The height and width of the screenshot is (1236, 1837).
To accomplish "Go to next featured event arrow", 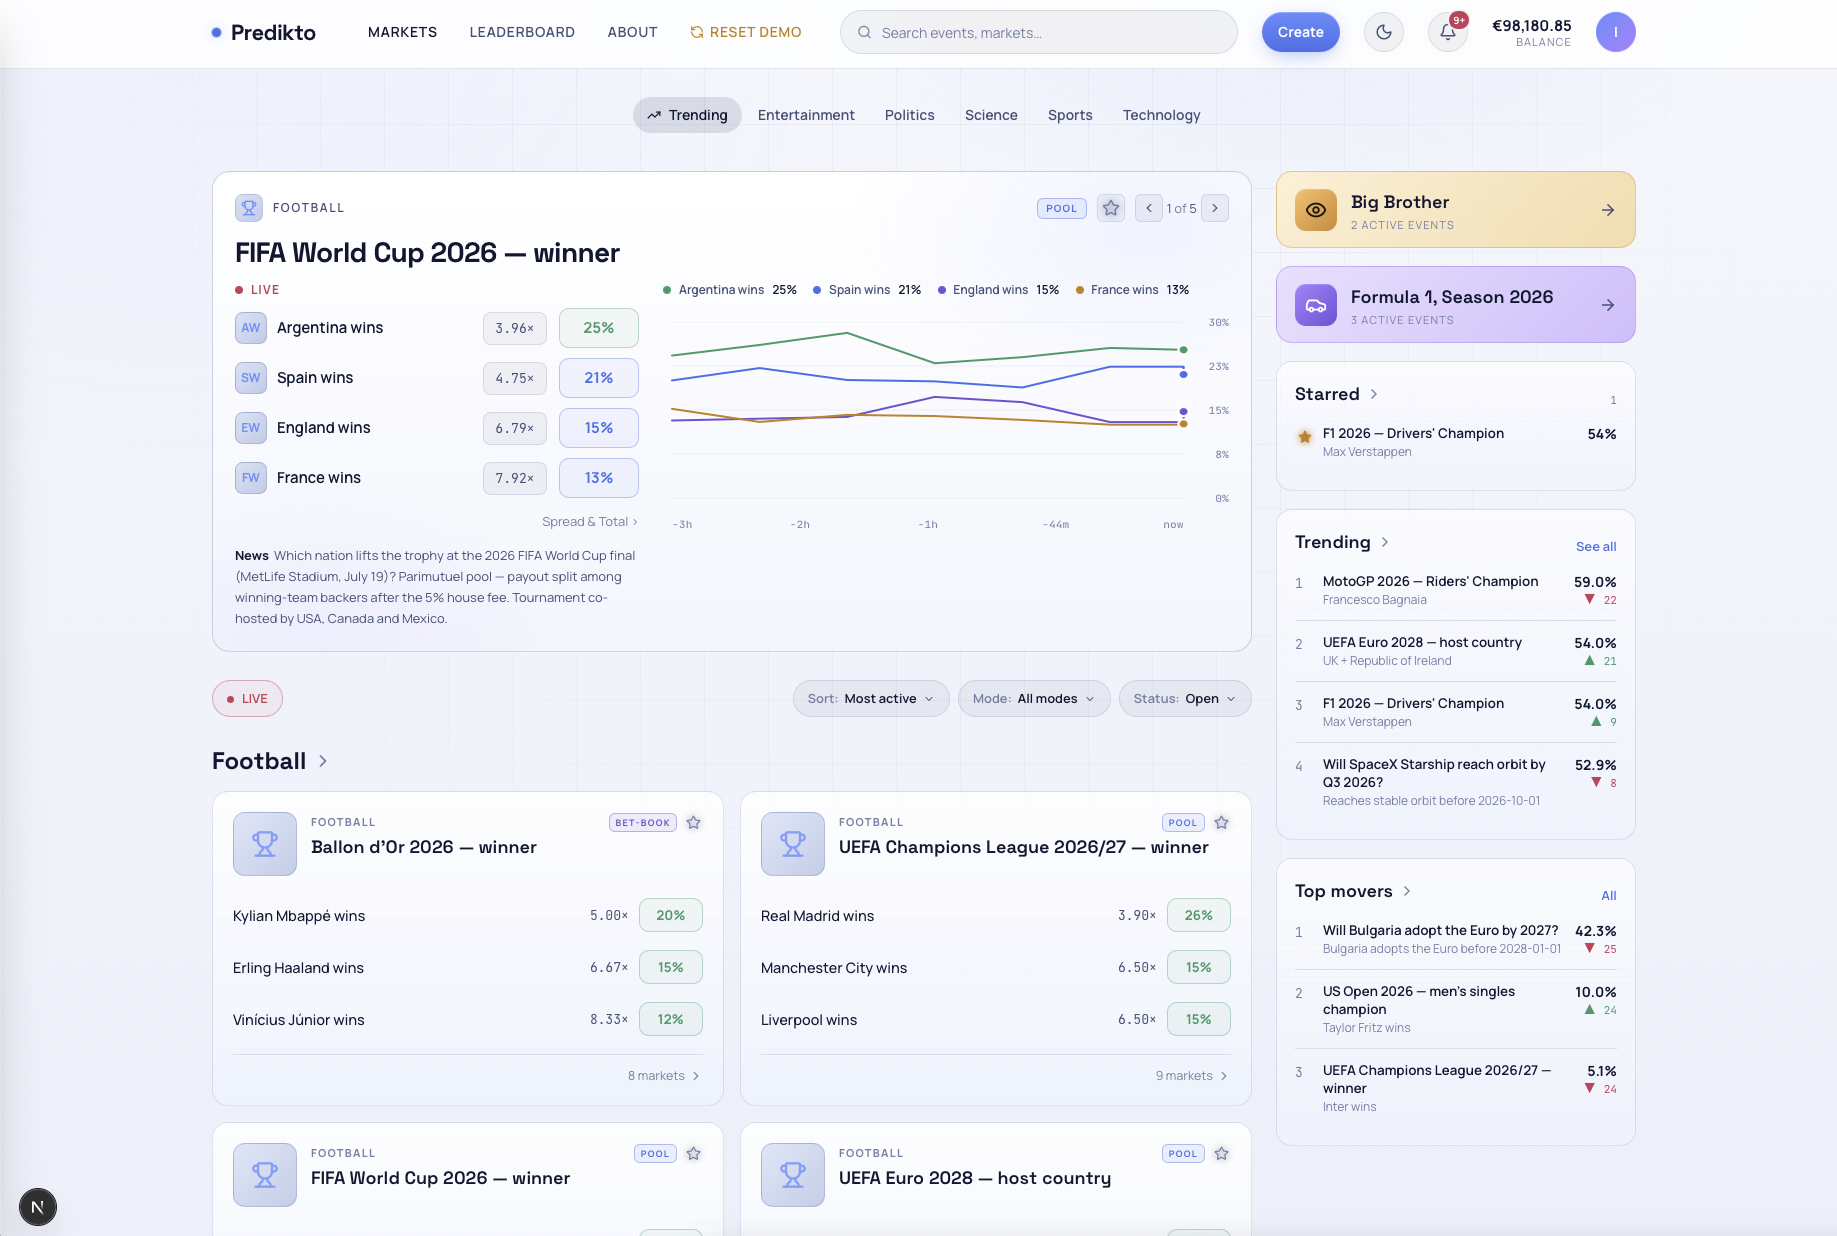I will click(x=1215, y=208).
